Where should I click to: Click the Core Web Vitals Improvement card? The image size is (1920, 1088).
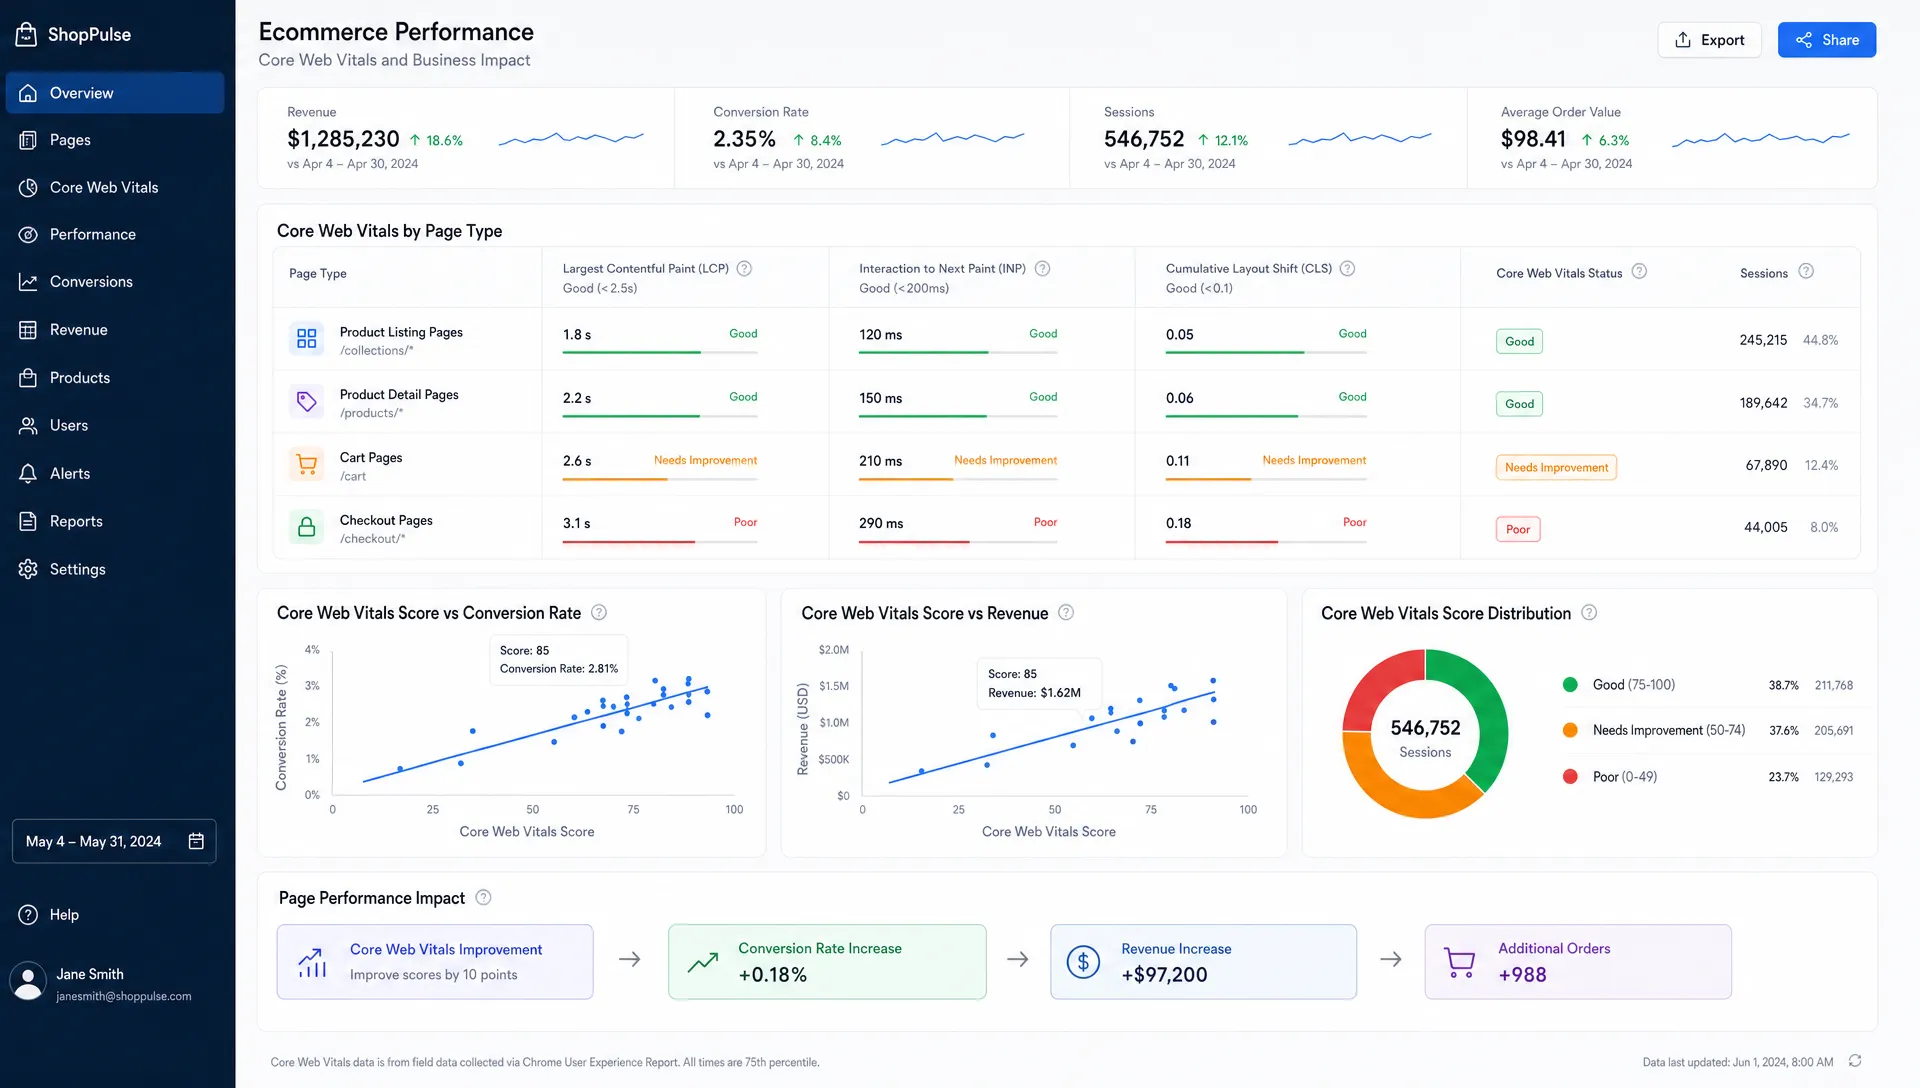[x=435, y=961]
